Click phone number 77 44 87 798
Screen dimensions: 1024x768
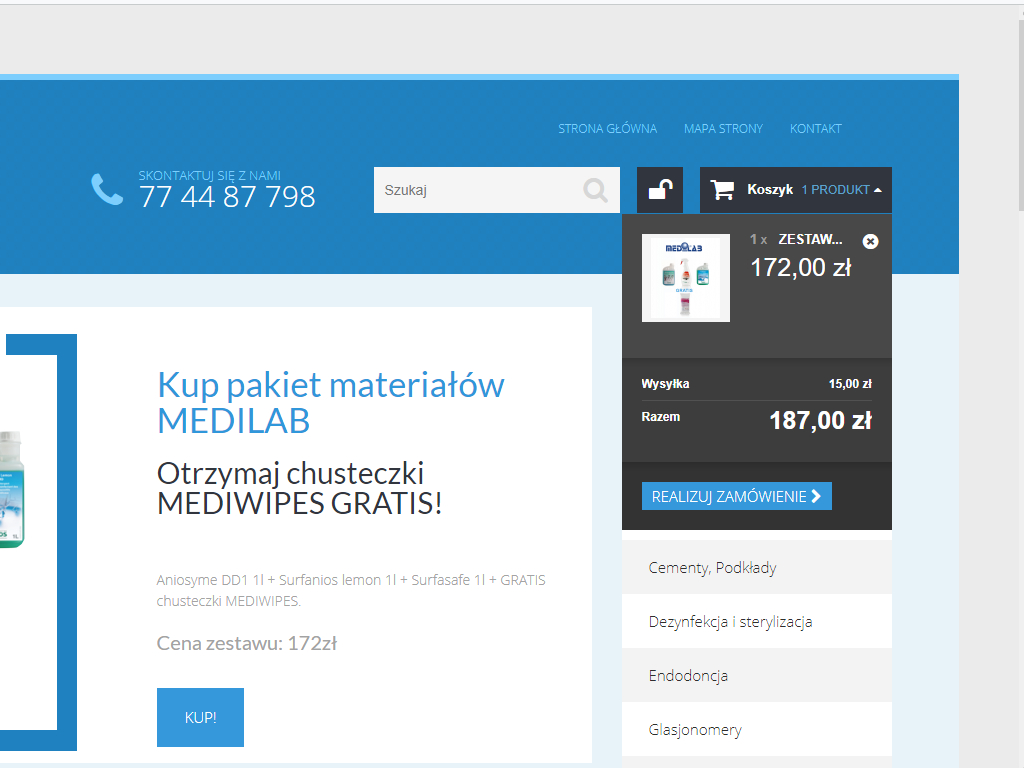tap(227, 197)
